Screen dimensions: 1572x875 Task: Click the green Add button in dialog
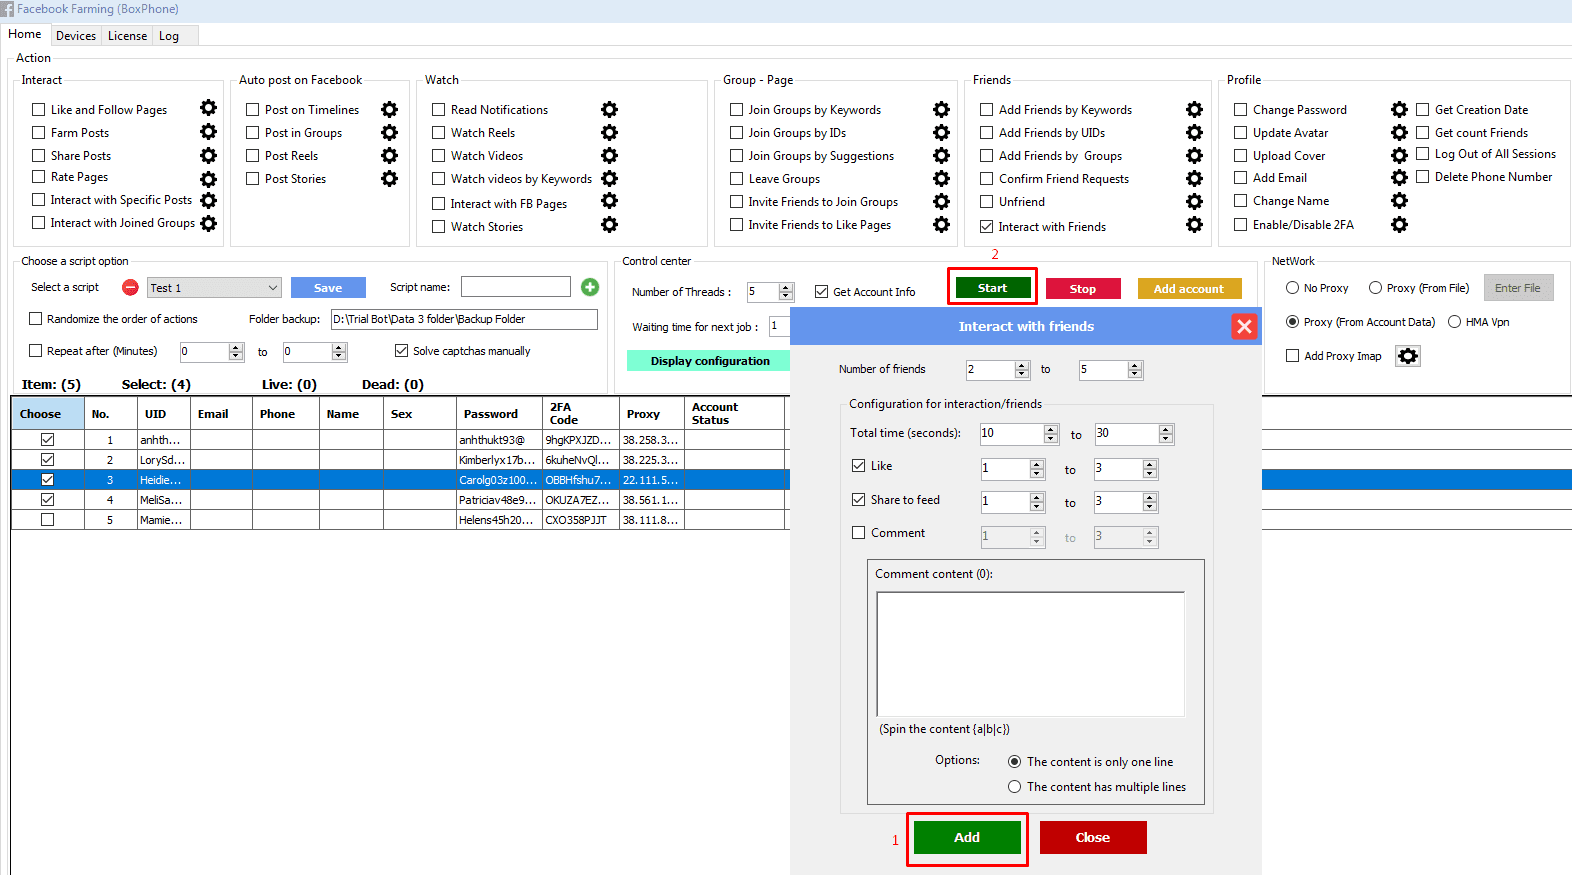pyautogui.click(x=967, y=837)
